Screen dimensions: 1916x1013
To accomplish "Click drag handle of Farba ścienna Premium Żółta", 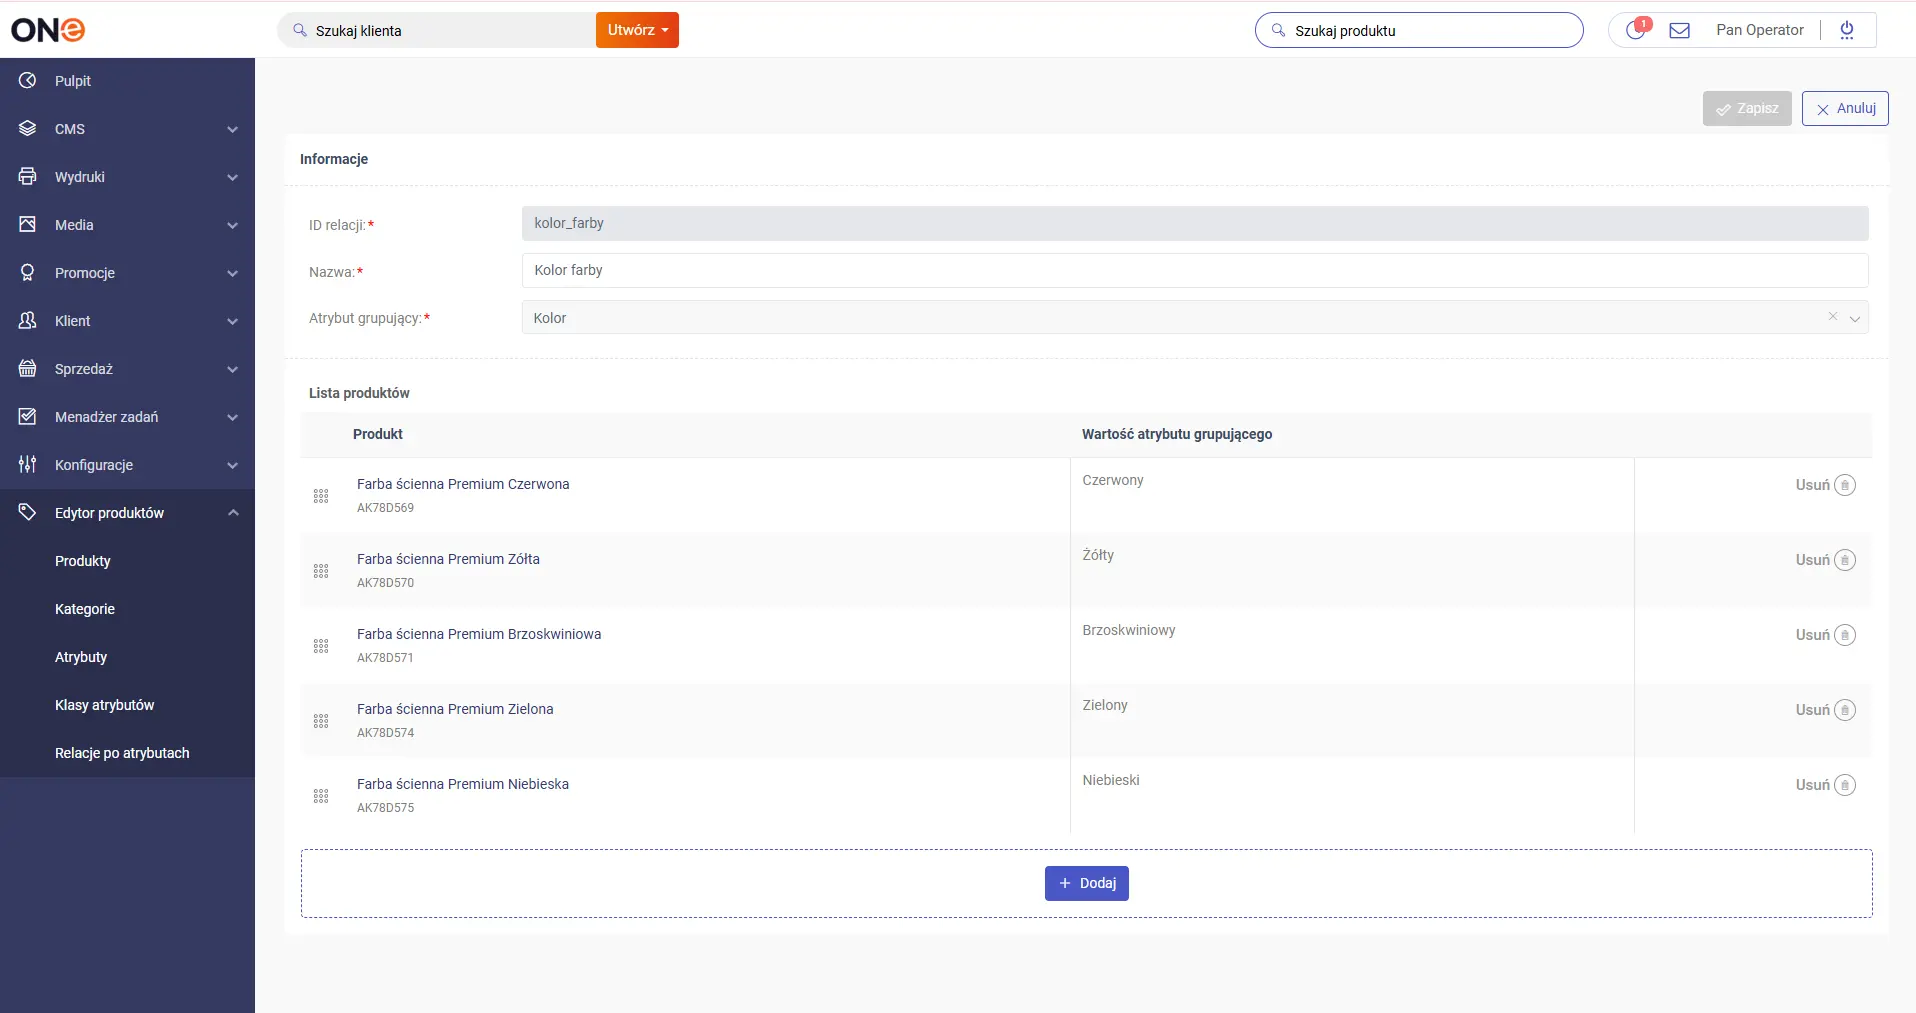I will click(x=321, y=571).
